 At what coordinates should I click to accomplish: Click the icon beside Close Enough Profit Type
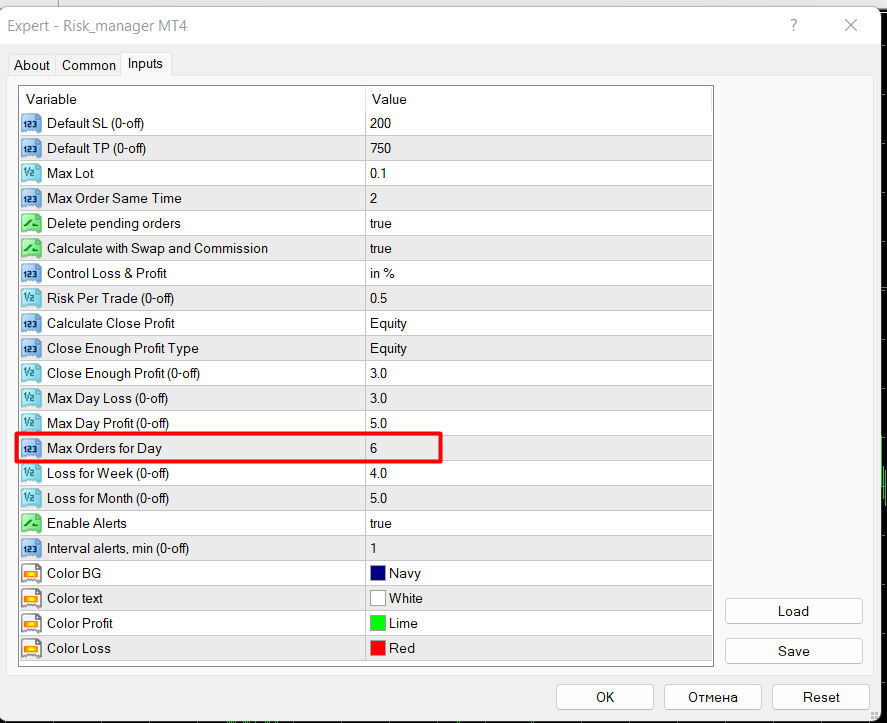31,348
